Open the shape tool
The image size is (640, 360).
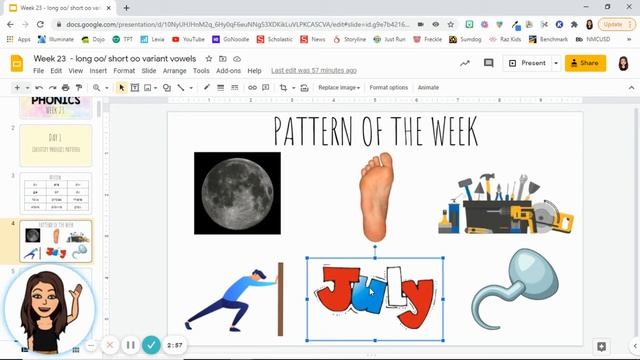(167, 88)
